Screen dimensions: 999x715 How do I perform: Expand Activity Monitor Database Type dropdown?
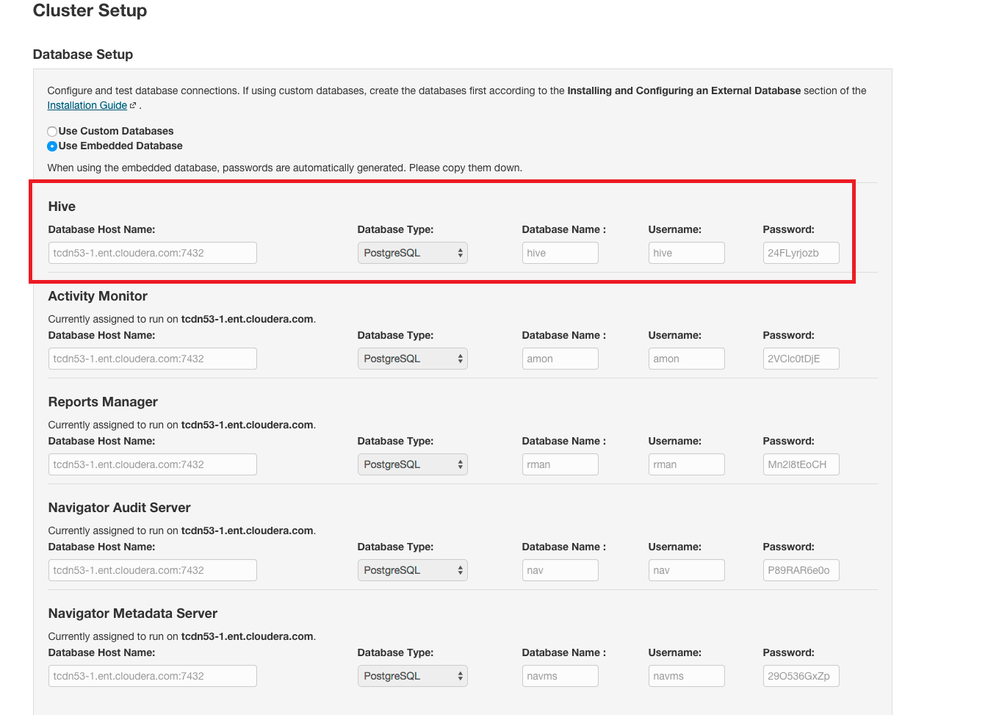pos(412,359)
